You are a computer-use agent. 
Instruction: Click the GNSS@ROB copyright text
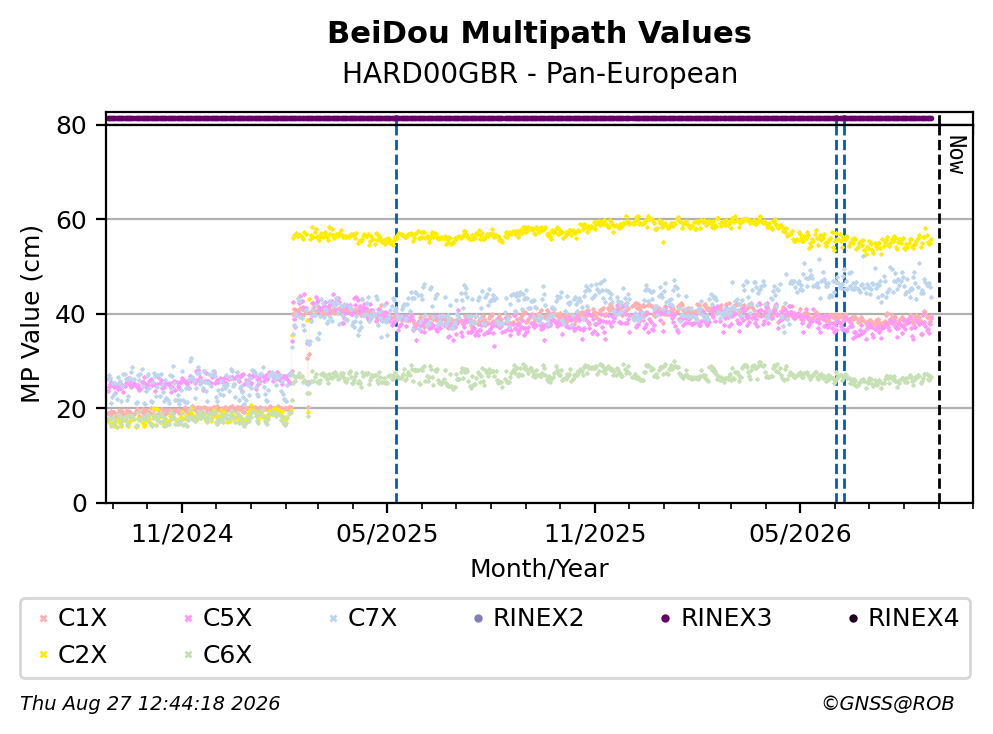click(888, 704)
